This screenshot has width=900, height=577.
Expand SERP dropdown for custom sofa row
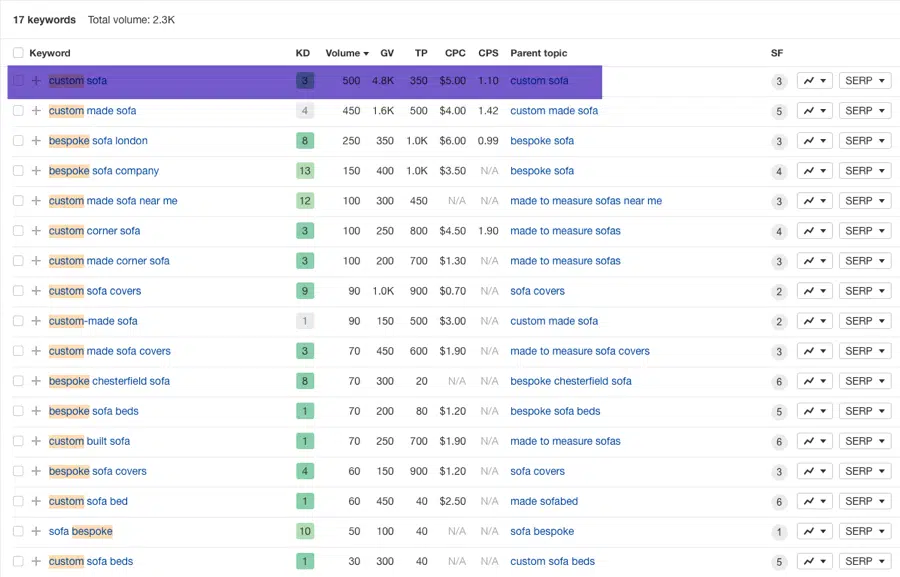pyautogui.click(x=864, y=81)
